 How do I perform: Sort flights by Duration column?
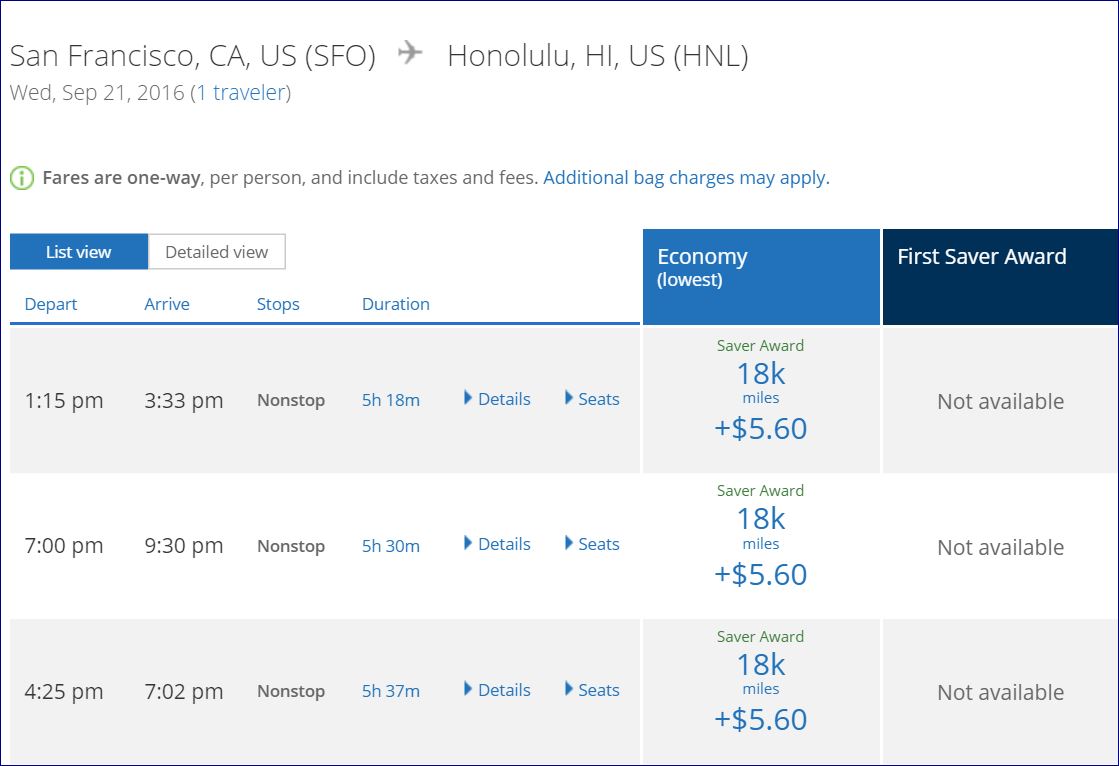pos(396,304)
